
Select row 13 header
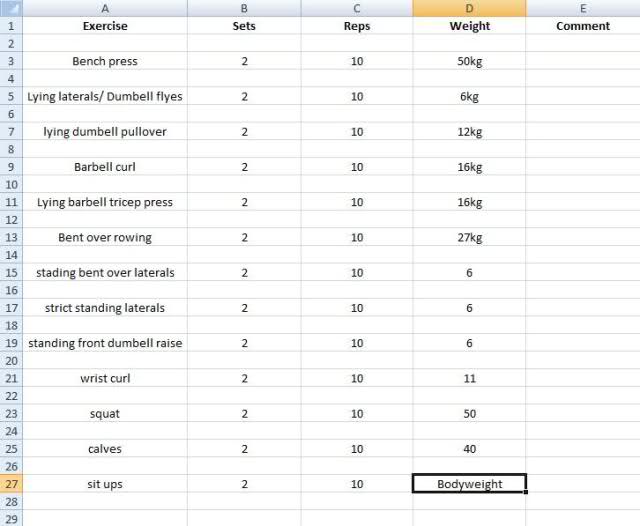point(11,237)
